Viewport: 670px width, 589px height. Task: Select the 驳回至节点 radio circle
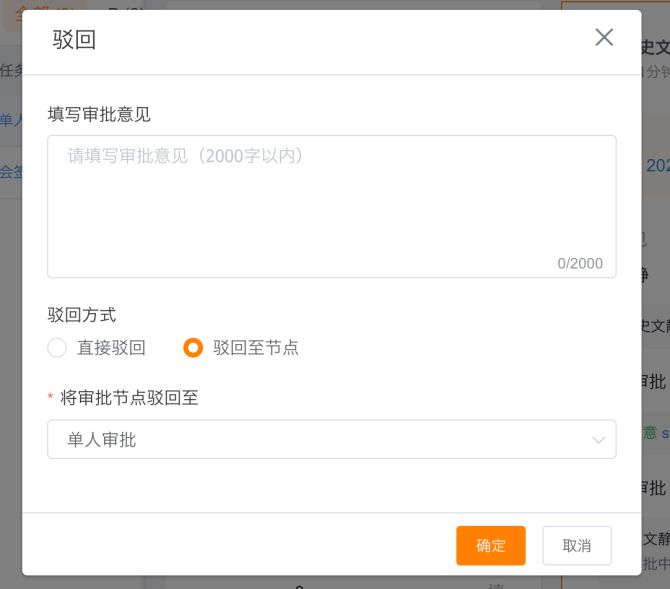(x=193, y=348)
